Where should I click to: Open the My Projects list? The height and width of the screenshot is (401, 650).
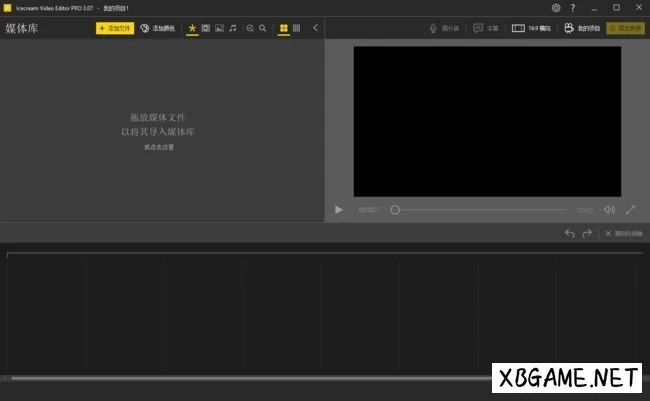[582, 28]
